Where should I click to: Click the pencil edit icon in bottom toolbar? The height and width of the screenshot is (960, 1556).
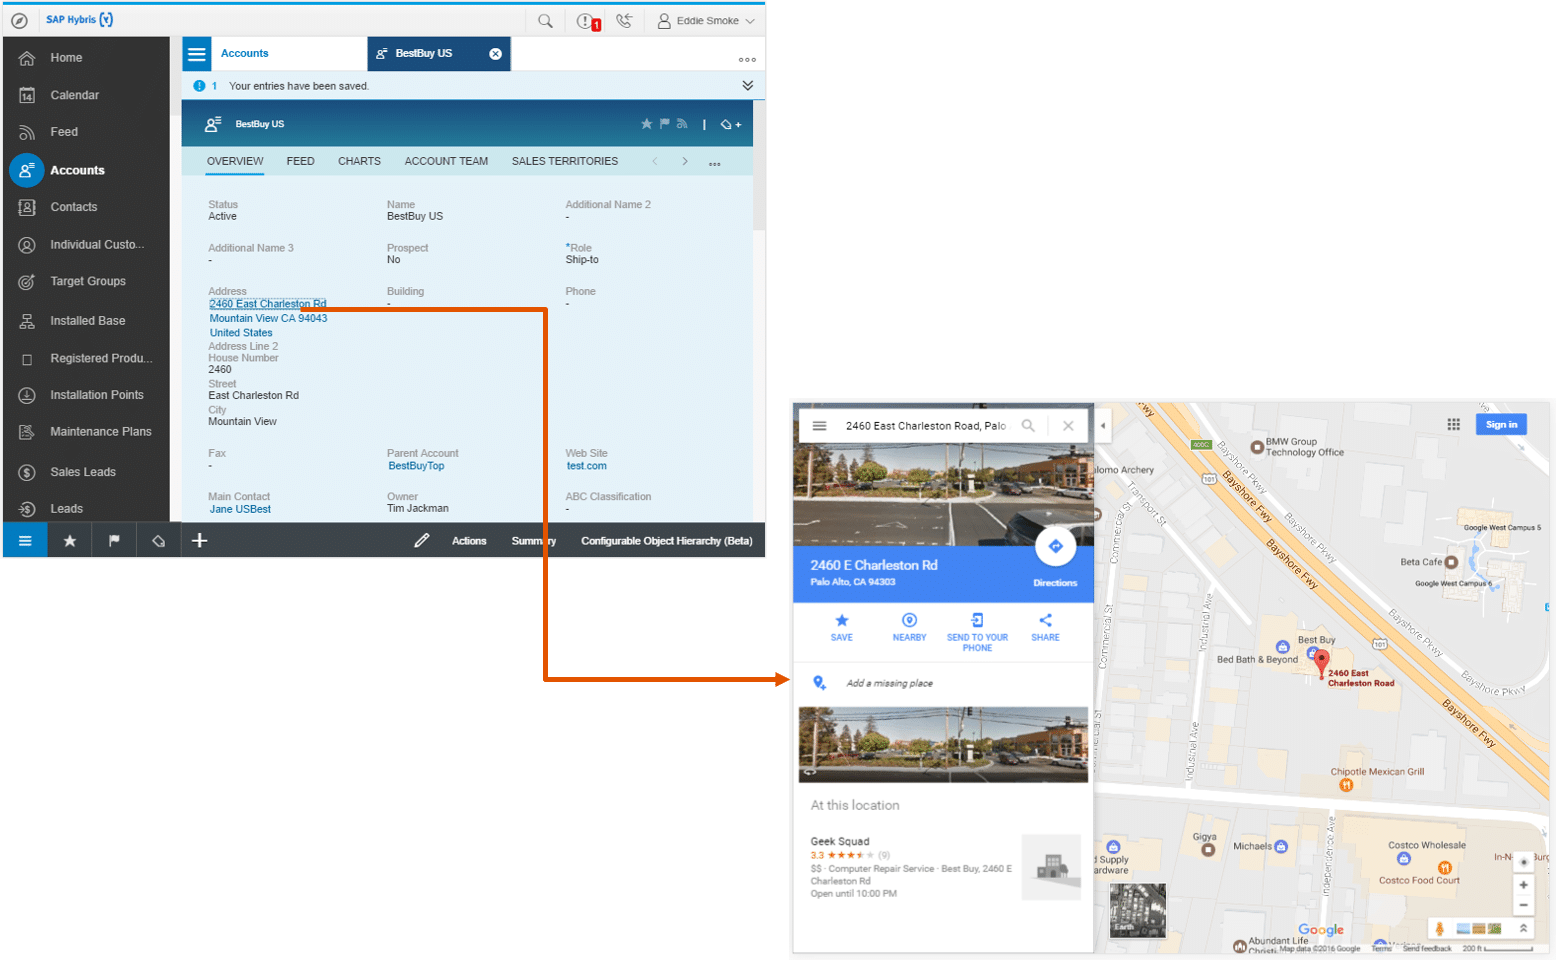click(x=421, y=541)
